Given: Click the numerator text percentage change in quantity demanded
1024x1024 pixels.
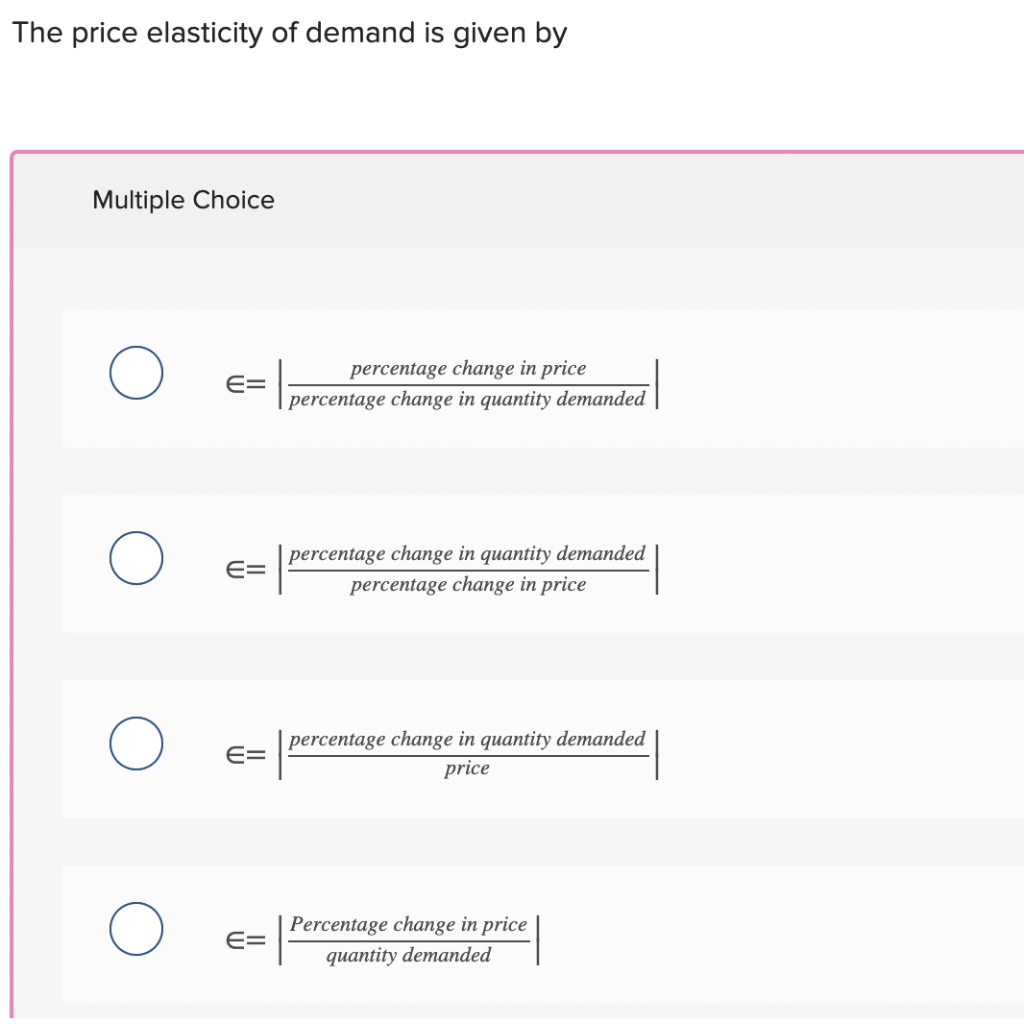Looking at the screenshot, I should pyautogui.click(x=466, y=553).
